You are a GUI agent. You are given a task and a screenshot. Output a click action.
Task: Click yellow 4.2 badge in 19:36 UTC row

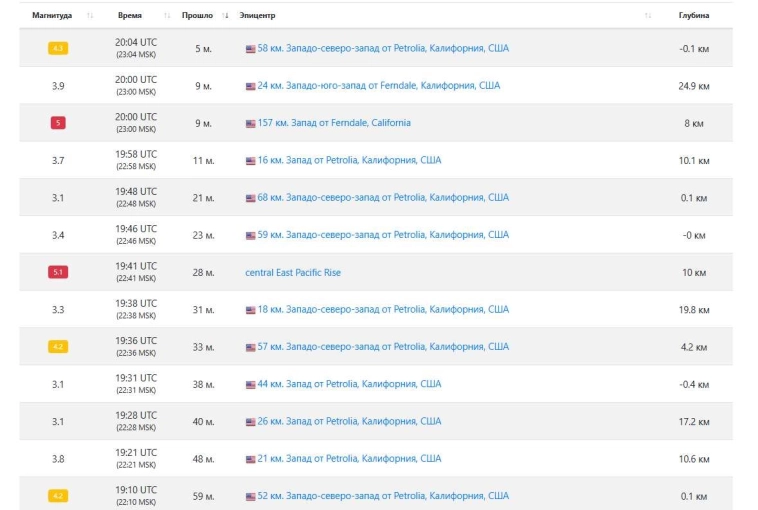pyautogui.click(x=58, y=347)
